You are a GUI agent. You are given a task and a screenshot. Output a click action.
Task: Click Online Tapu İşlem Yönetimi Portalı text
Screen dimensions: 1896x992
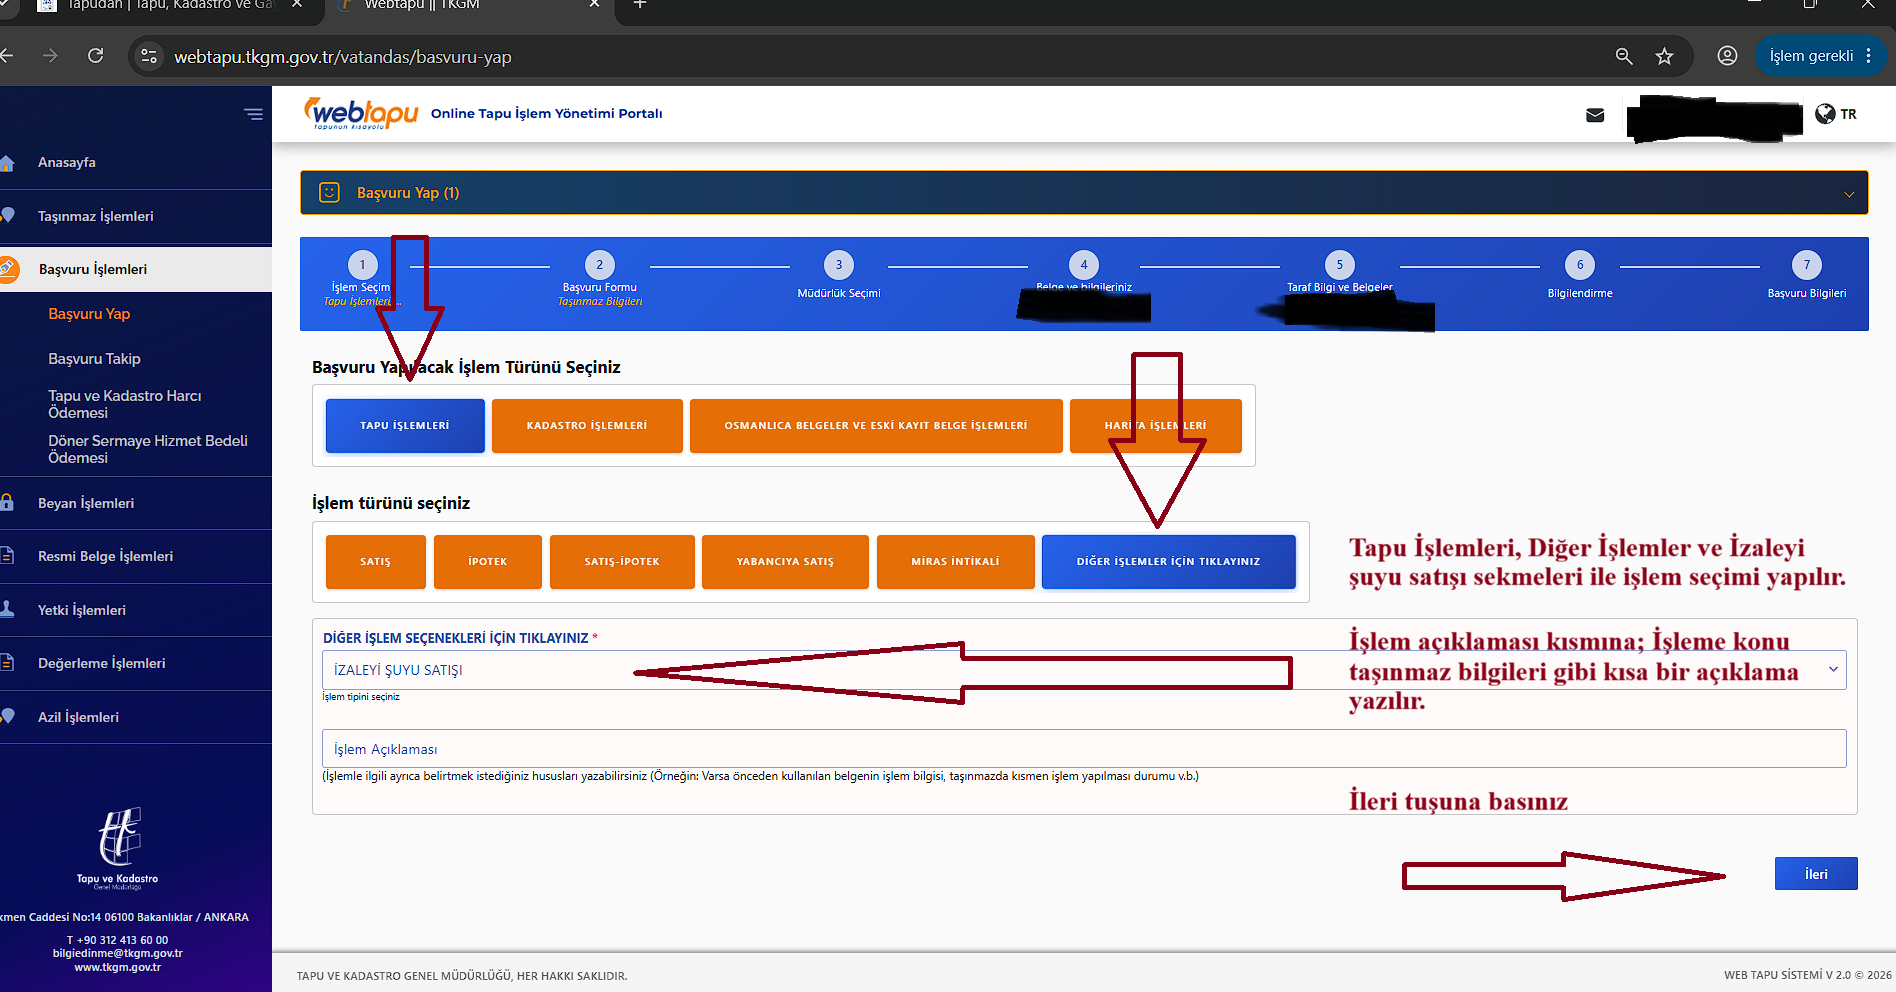[x=547, y=114]
